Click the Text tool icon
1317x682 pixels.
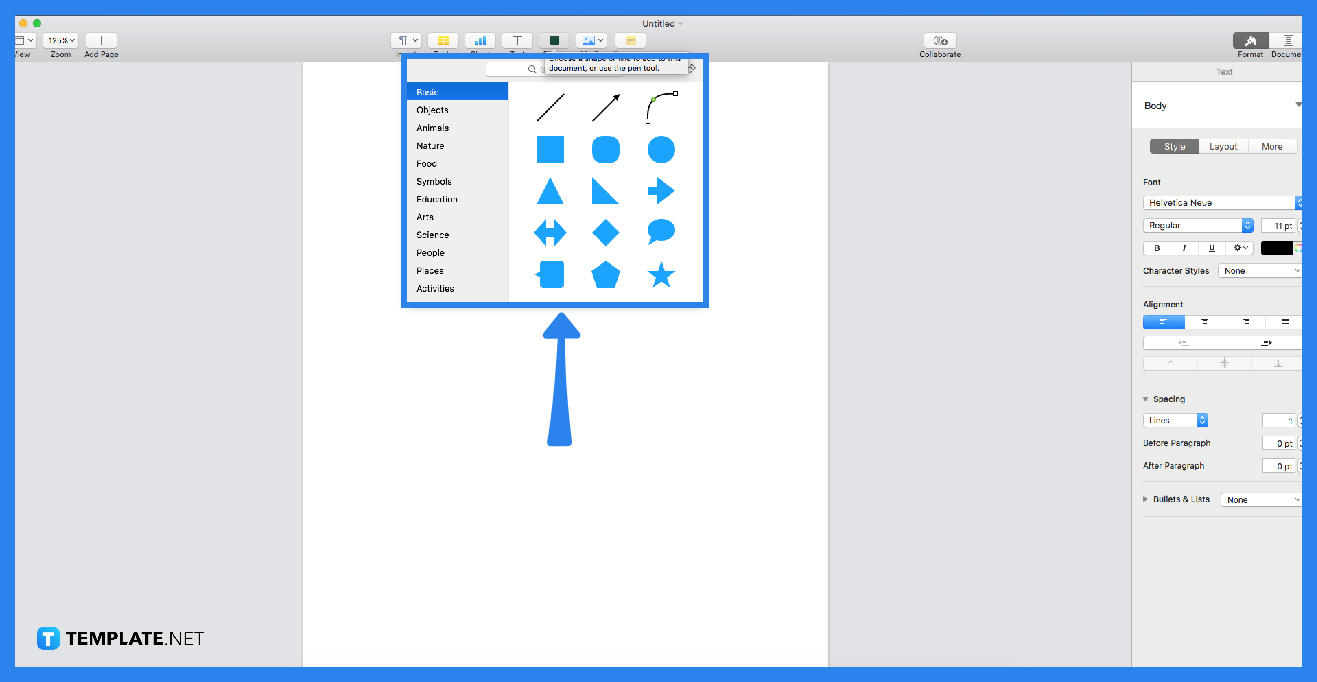(516, 40)
